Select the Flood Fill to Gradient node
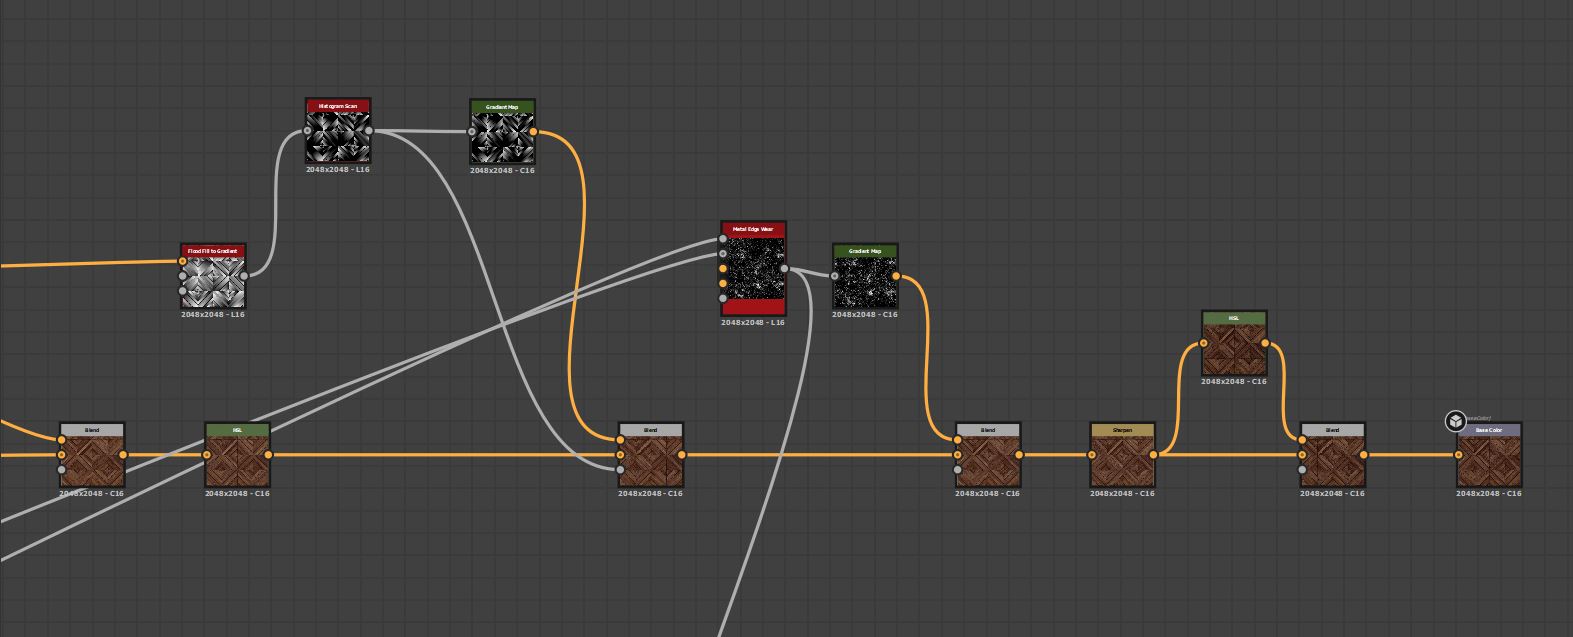The image size is (1573, 637). (213, 275)
